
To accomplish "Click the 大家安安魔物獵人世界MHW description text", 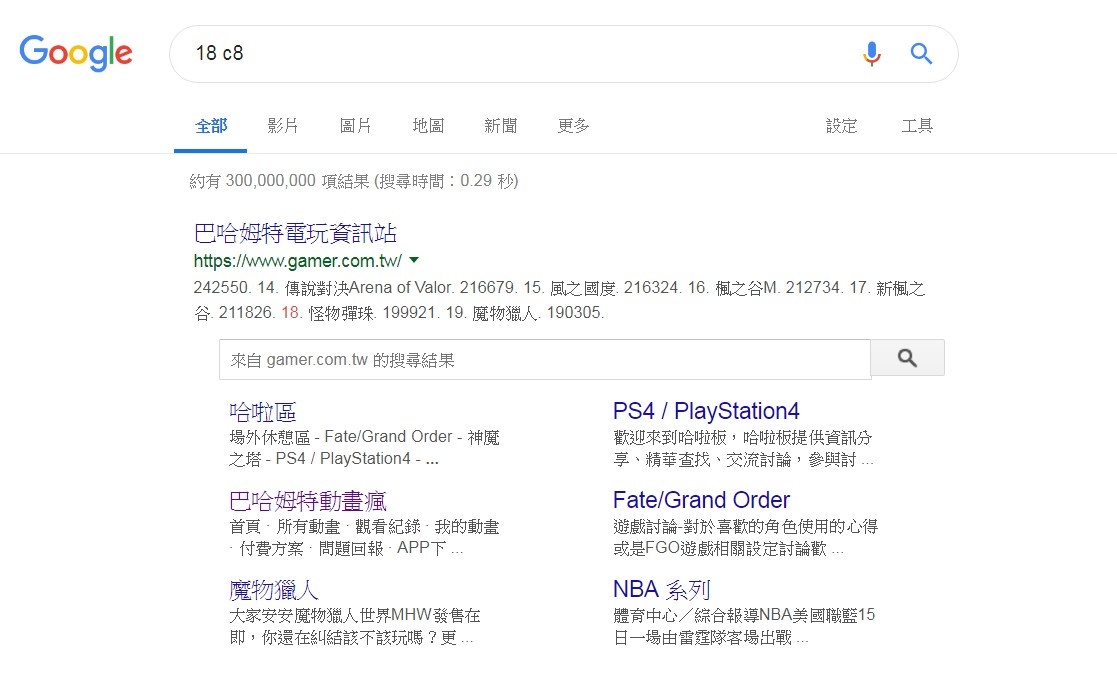I will pyautogui.click(x=355, y=626).
